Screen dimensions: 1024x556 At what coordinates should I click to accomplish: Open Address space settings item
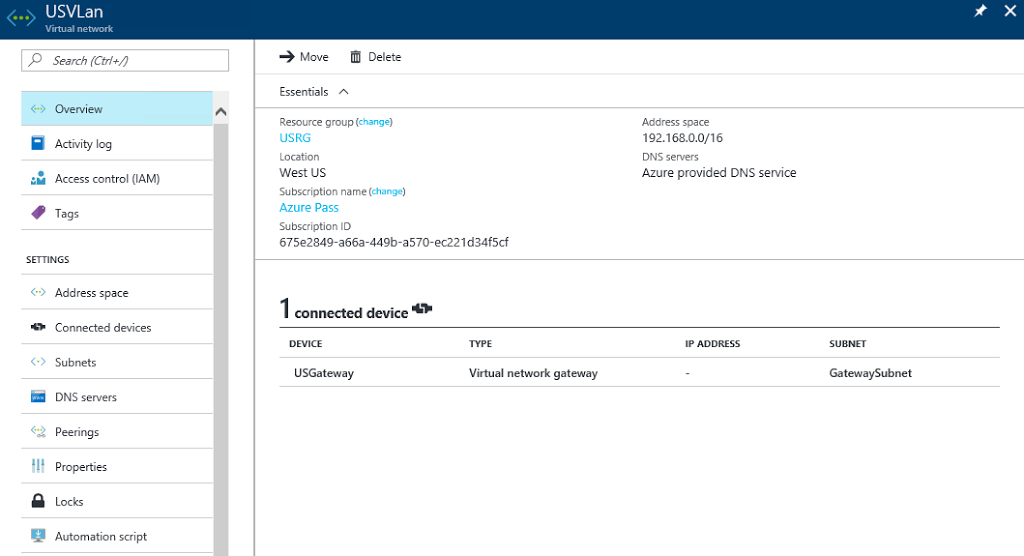coord(117,293)
